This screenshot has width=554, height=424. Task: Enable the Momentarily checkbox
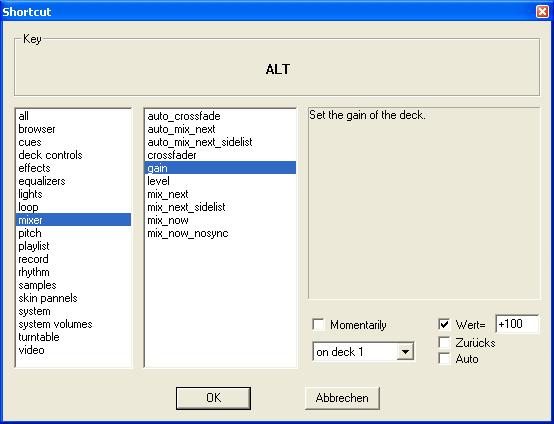pyautogui.click(x=318, y=324)
